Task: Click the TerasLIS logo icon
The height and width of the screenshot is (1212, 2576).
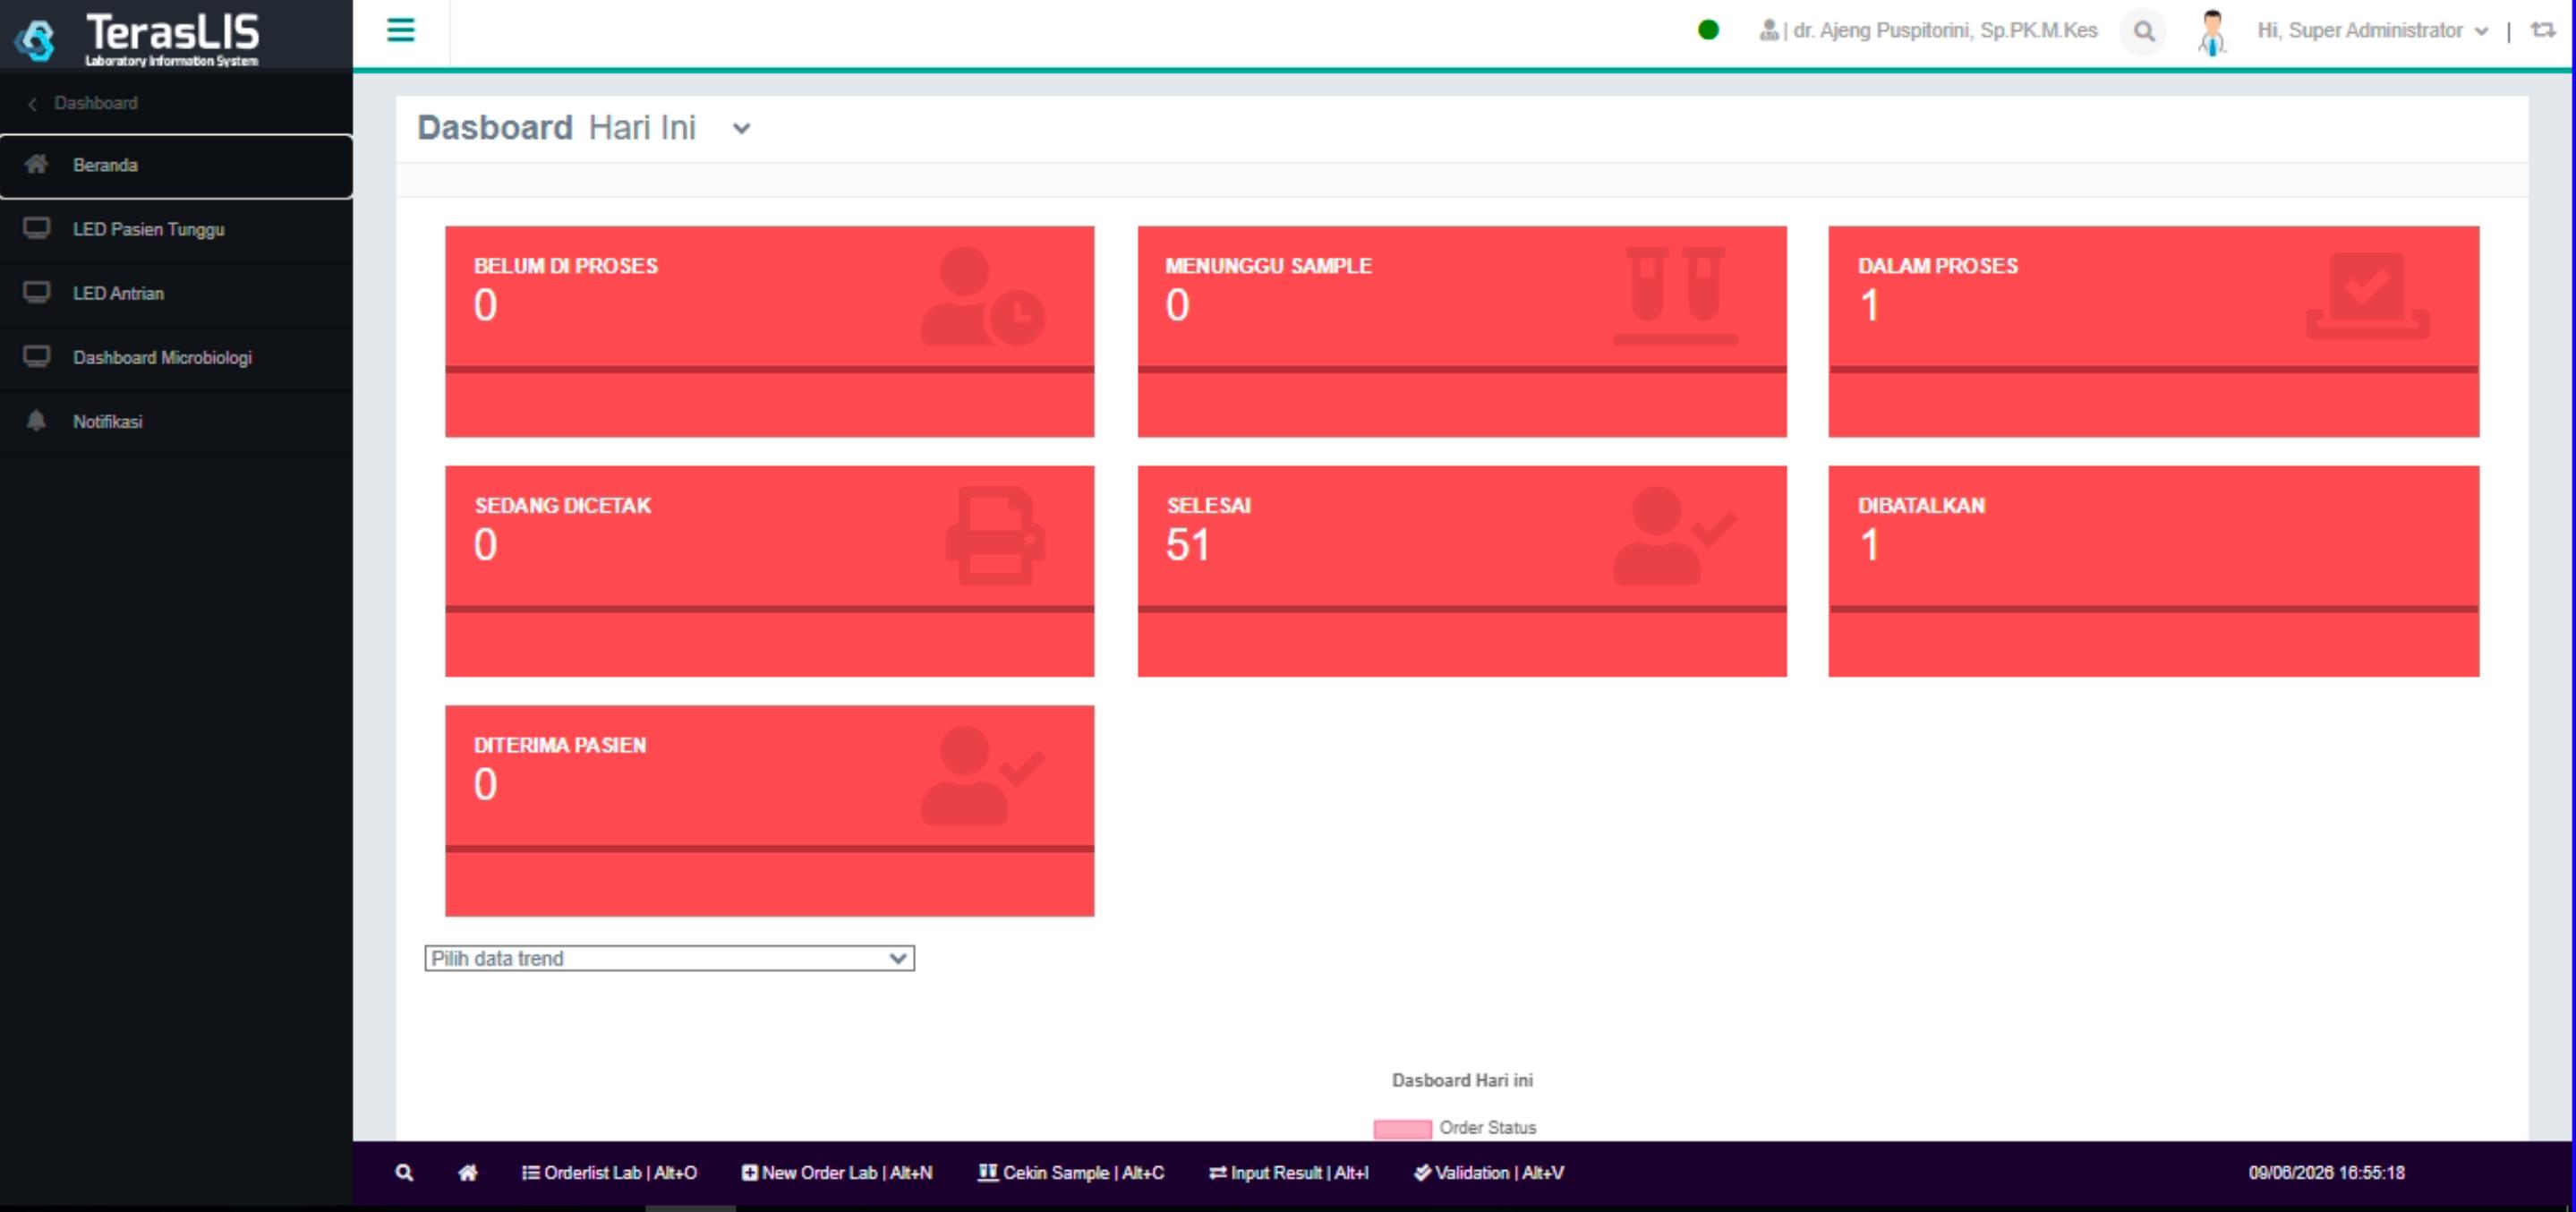Action: (x=36, y=39)
